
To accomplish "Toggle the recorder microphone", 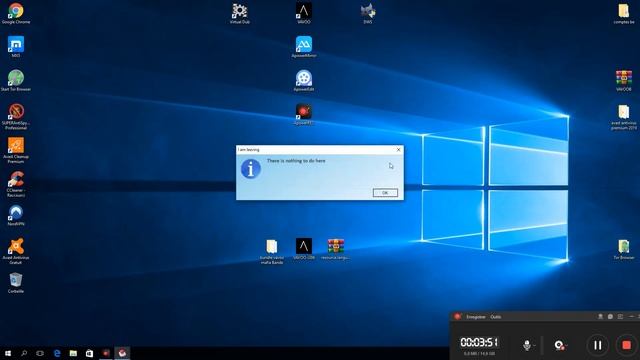I will tap(527, 345).
